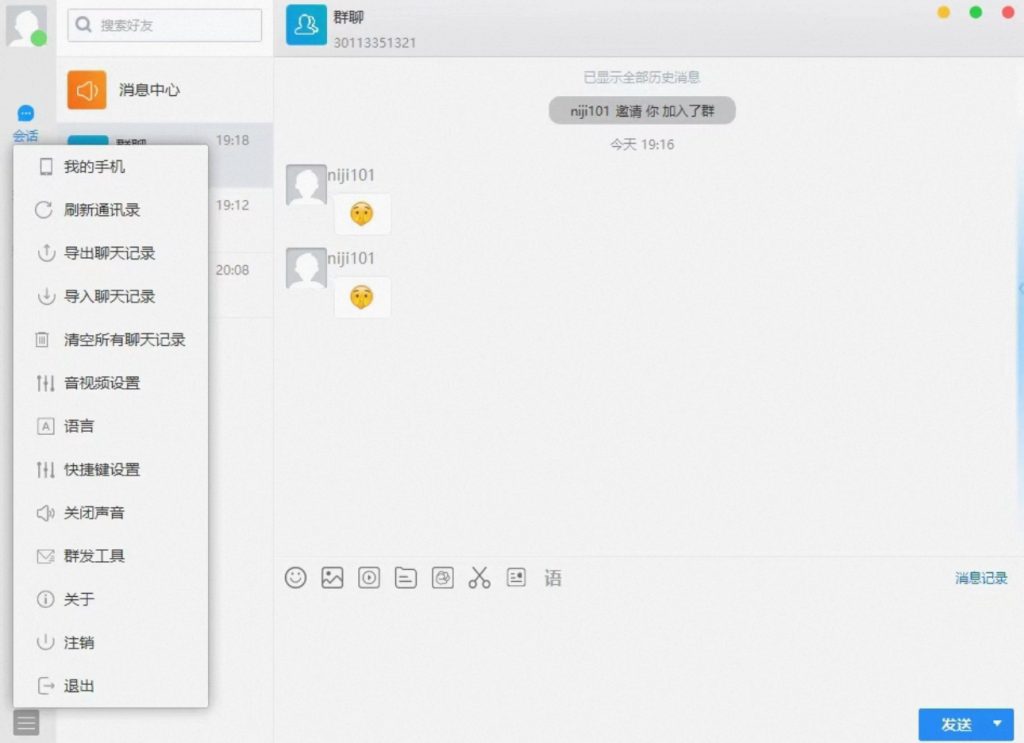
Task: Click the send file icon
Action: point(405,578)
